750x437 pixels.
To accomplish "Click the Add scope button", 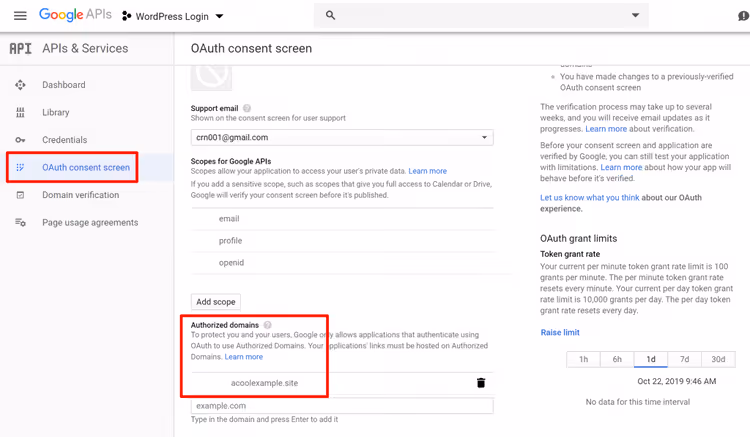I will [216, 302].
